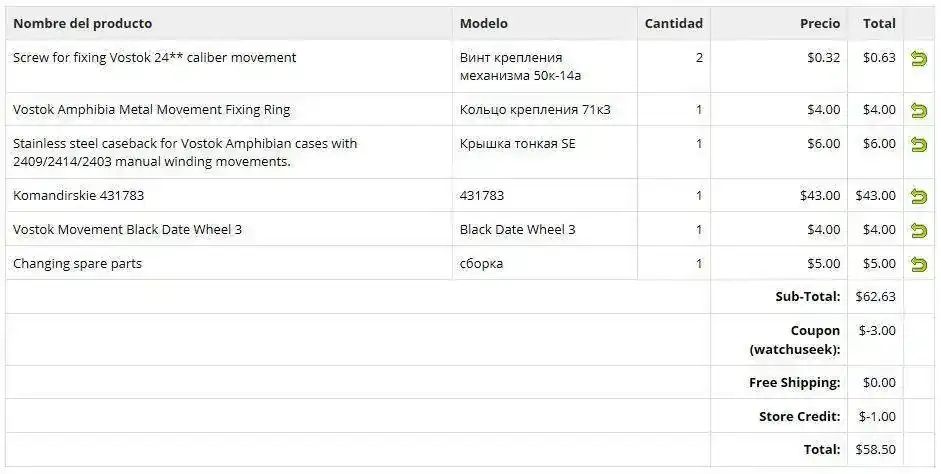Click return icon for Komandirskie 431783 row
Screen dimensions: 941x474
pyautogui.click(x=918, y=196)
